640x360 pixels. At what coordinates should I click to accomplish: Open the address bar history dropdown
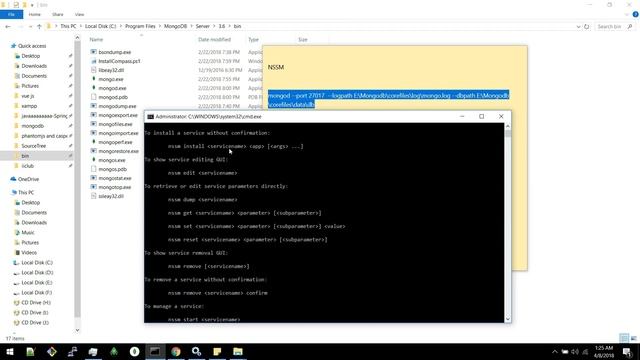[578, 27]
